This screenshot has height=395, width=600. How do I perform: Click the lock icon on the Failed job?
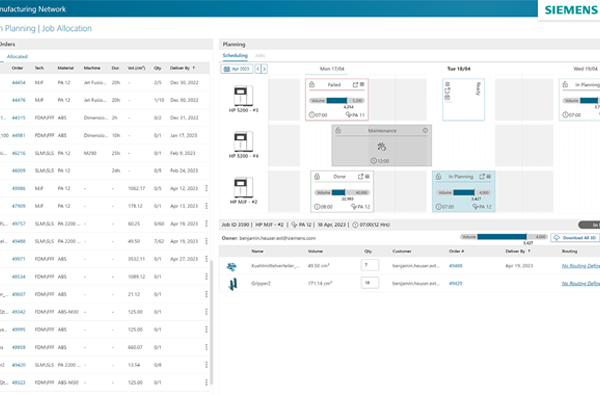[312, 85]
